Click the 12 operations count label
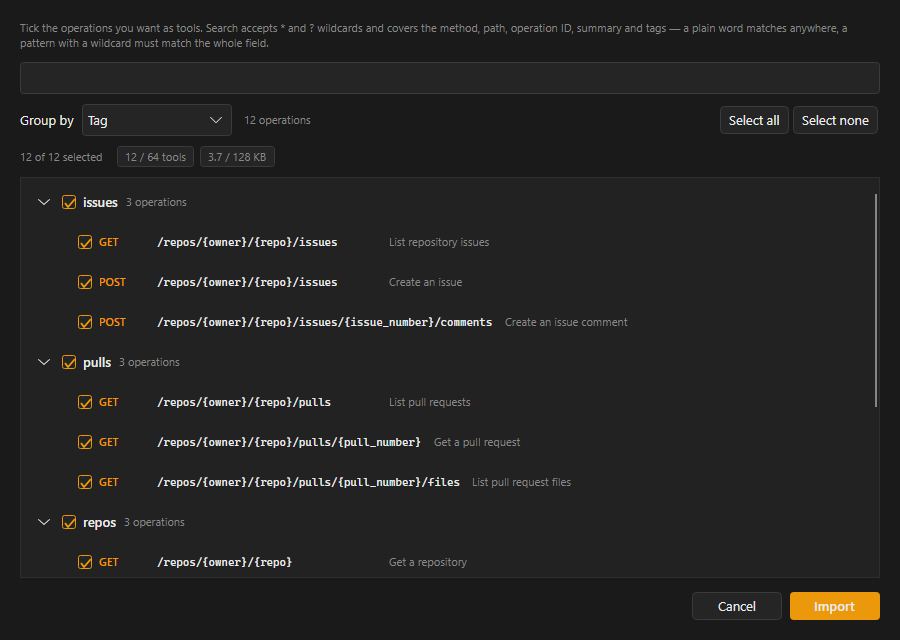Viewport: 900px width, 640px height. 277,120
